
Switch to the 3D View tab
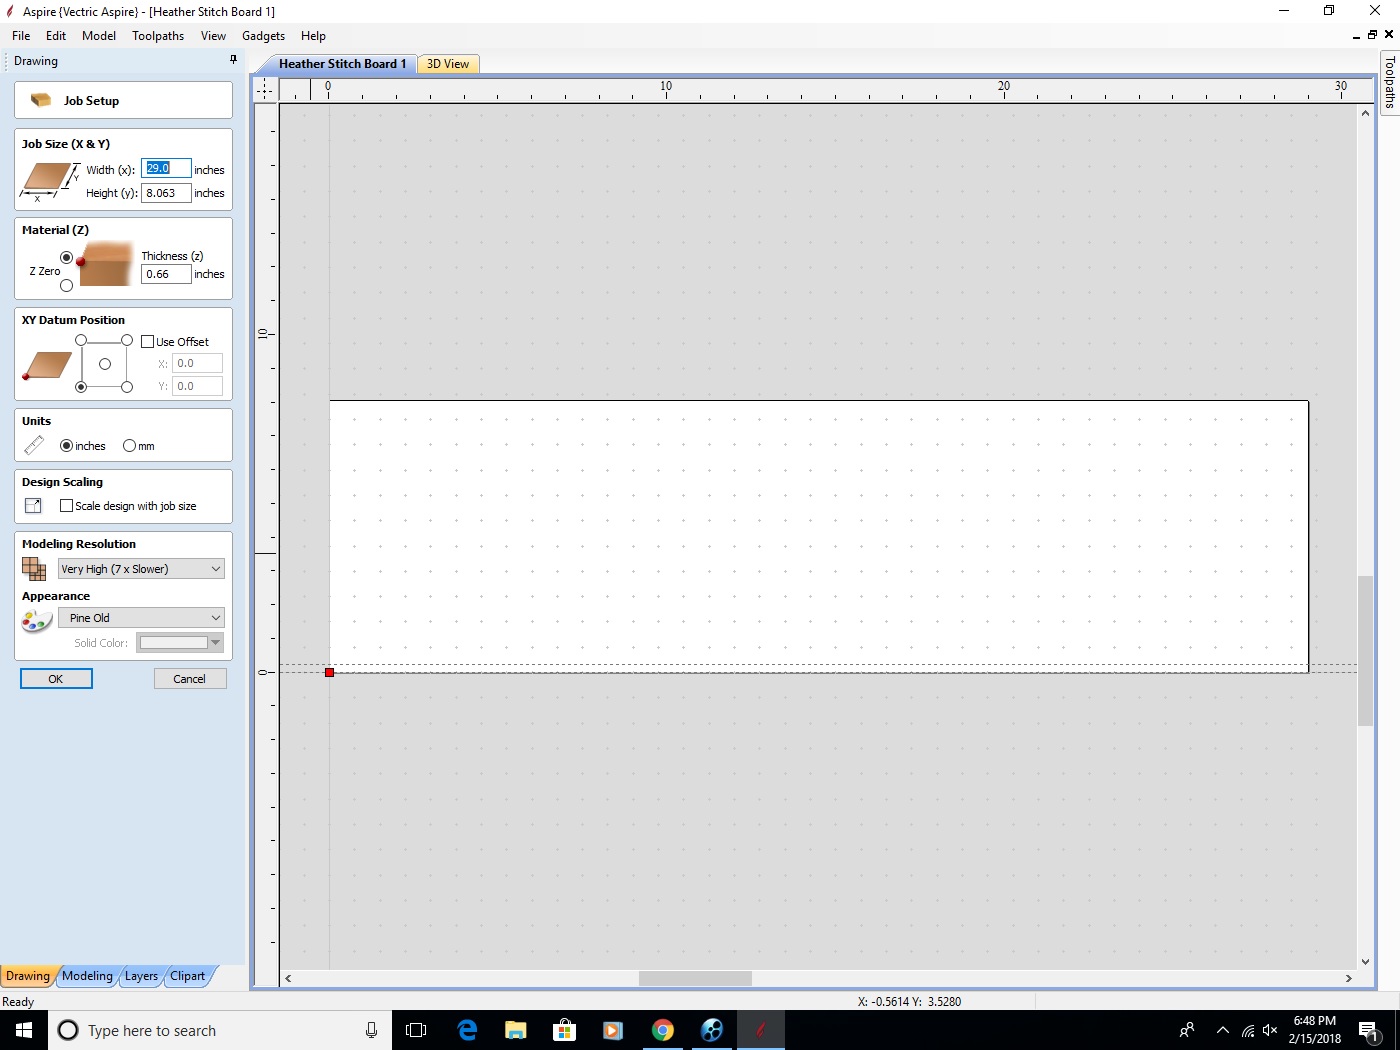(x=448, y=64)
